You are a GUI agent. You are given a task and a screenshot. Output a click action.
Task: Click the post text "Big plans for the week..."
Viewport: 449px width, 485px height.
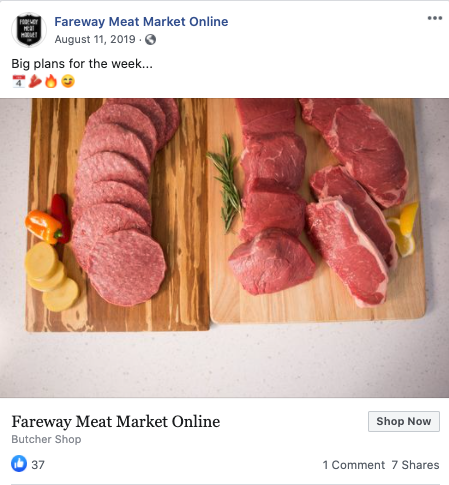[82, 63]
